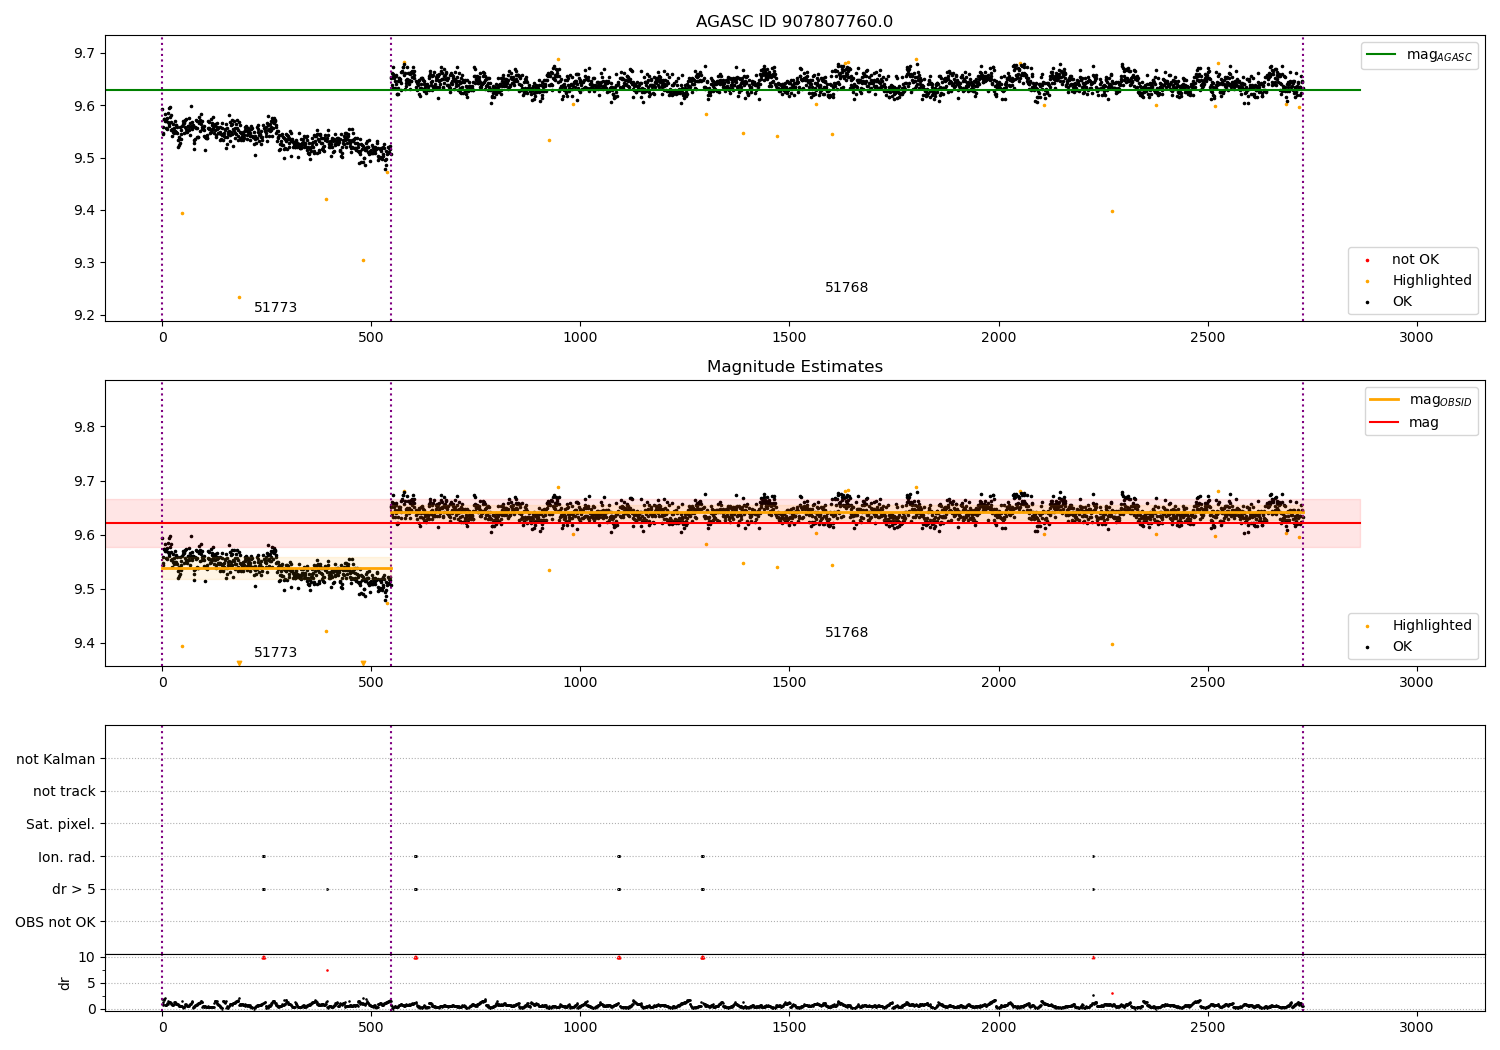Viewport: 1500px width, 1050px height.
Task: Click the obsid label 51773 in top plot
Action: click(275, 308)
